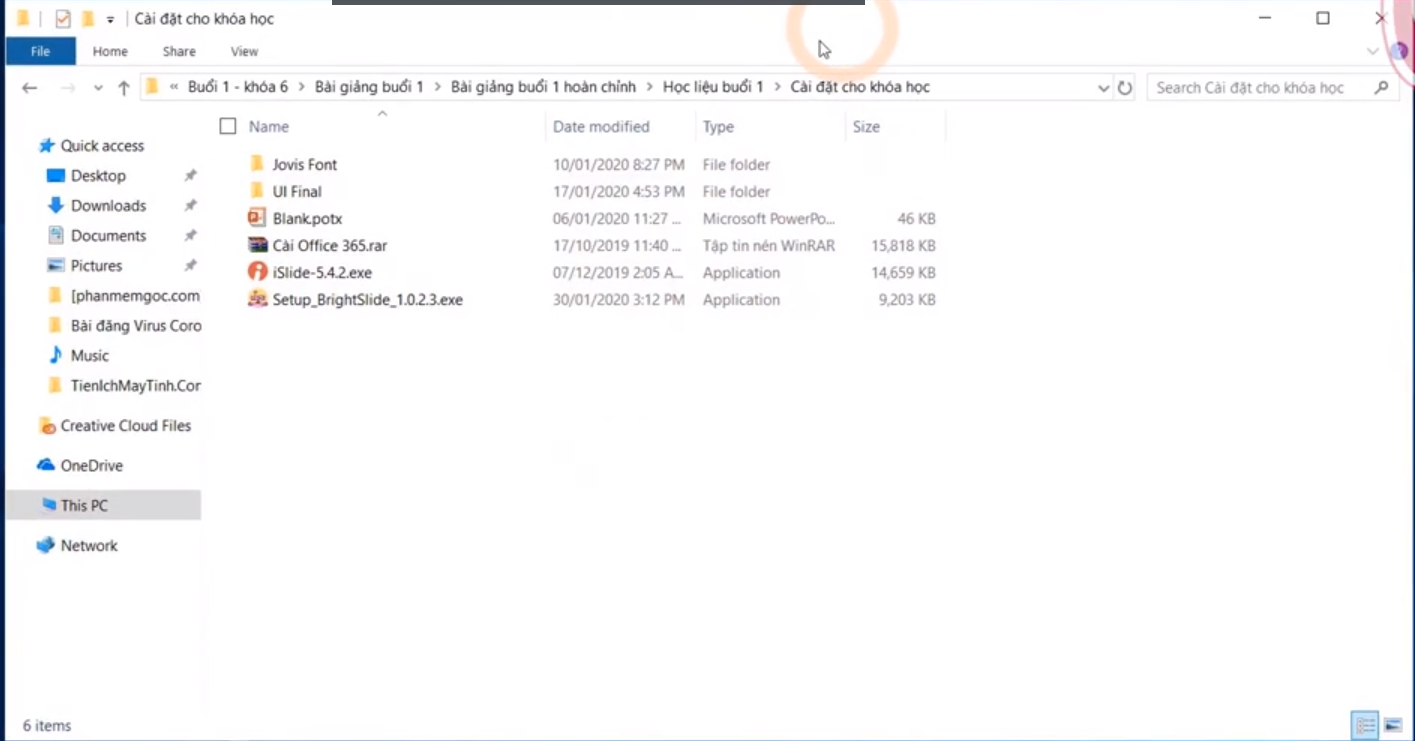Open the Home ribbon tab

(110, 51)
